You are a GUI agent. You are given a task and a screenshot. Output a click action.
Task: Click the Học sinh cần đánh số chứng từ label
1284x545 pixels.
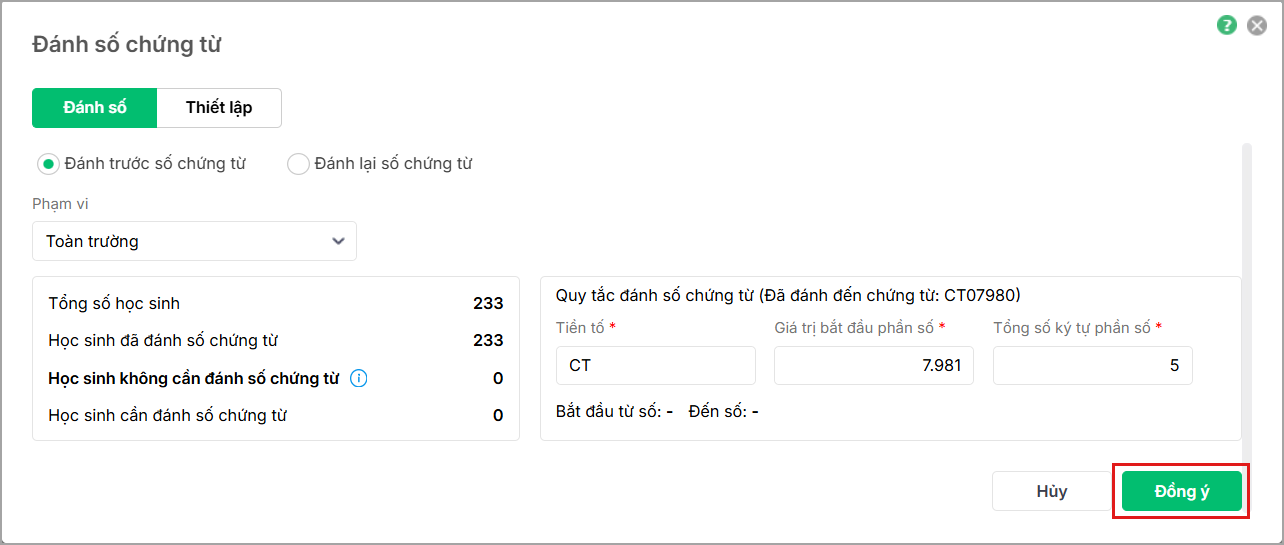[x=167, y=415]
